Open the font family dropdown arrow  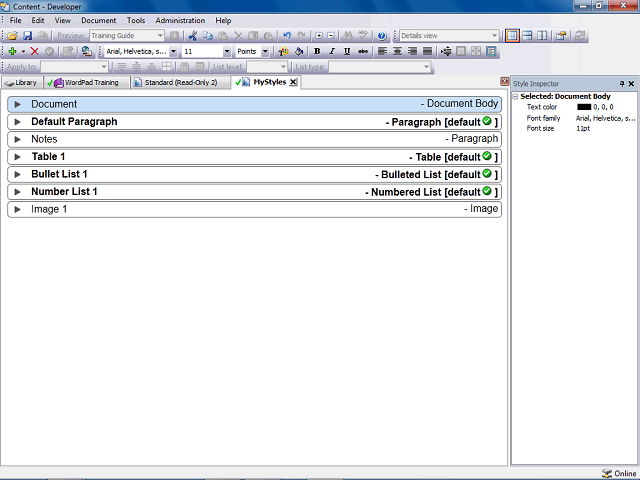pos(173,51)
